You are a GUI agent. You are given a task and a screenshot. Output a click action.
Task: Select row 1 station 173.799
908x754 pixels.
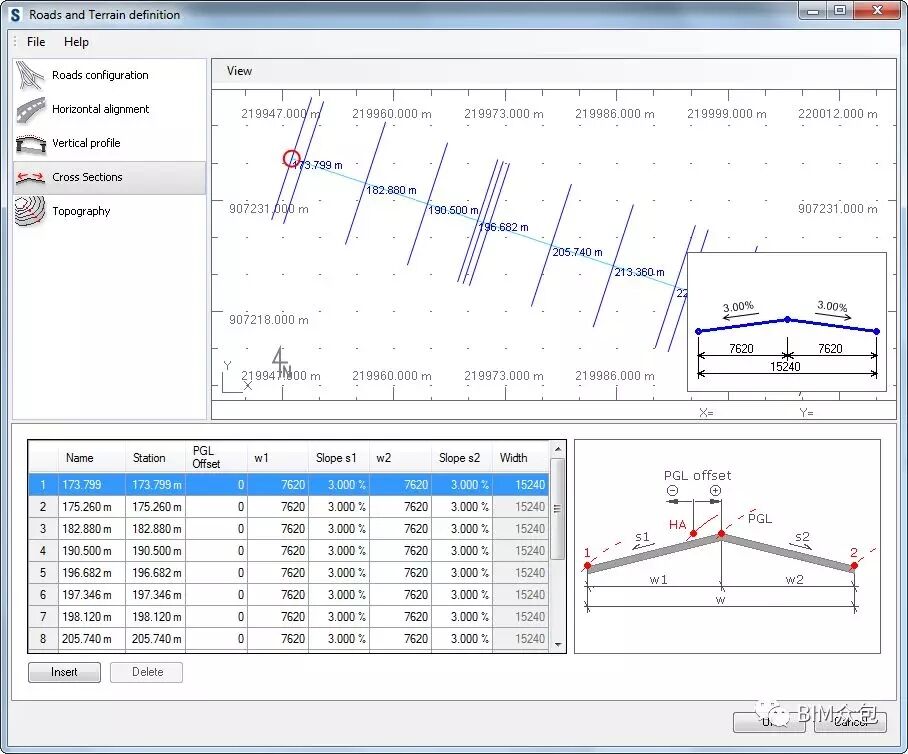click(x=155, y=485)
